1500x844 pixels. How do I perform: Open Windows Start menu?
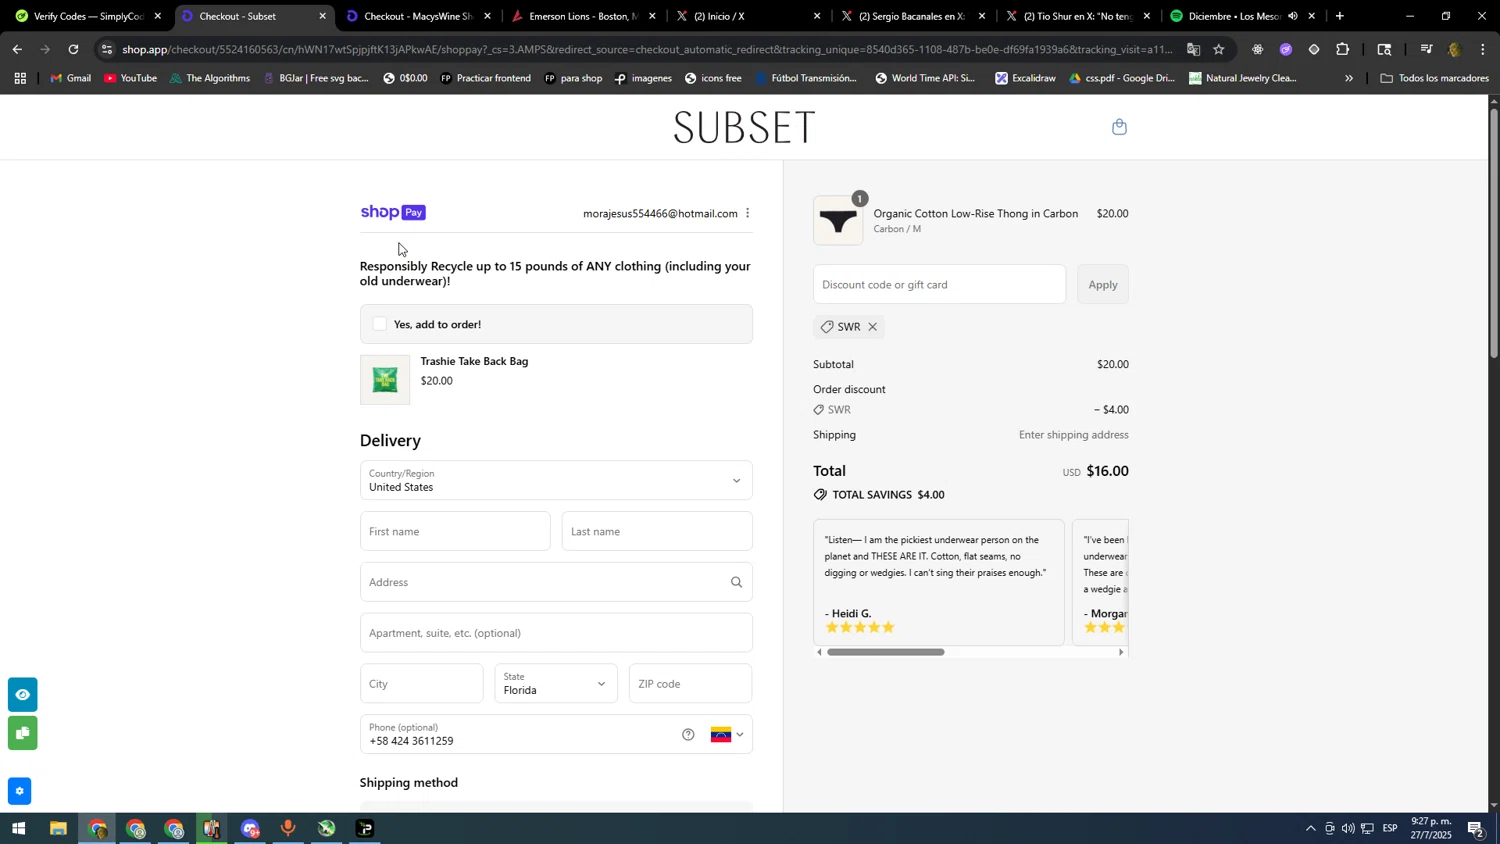17,829
